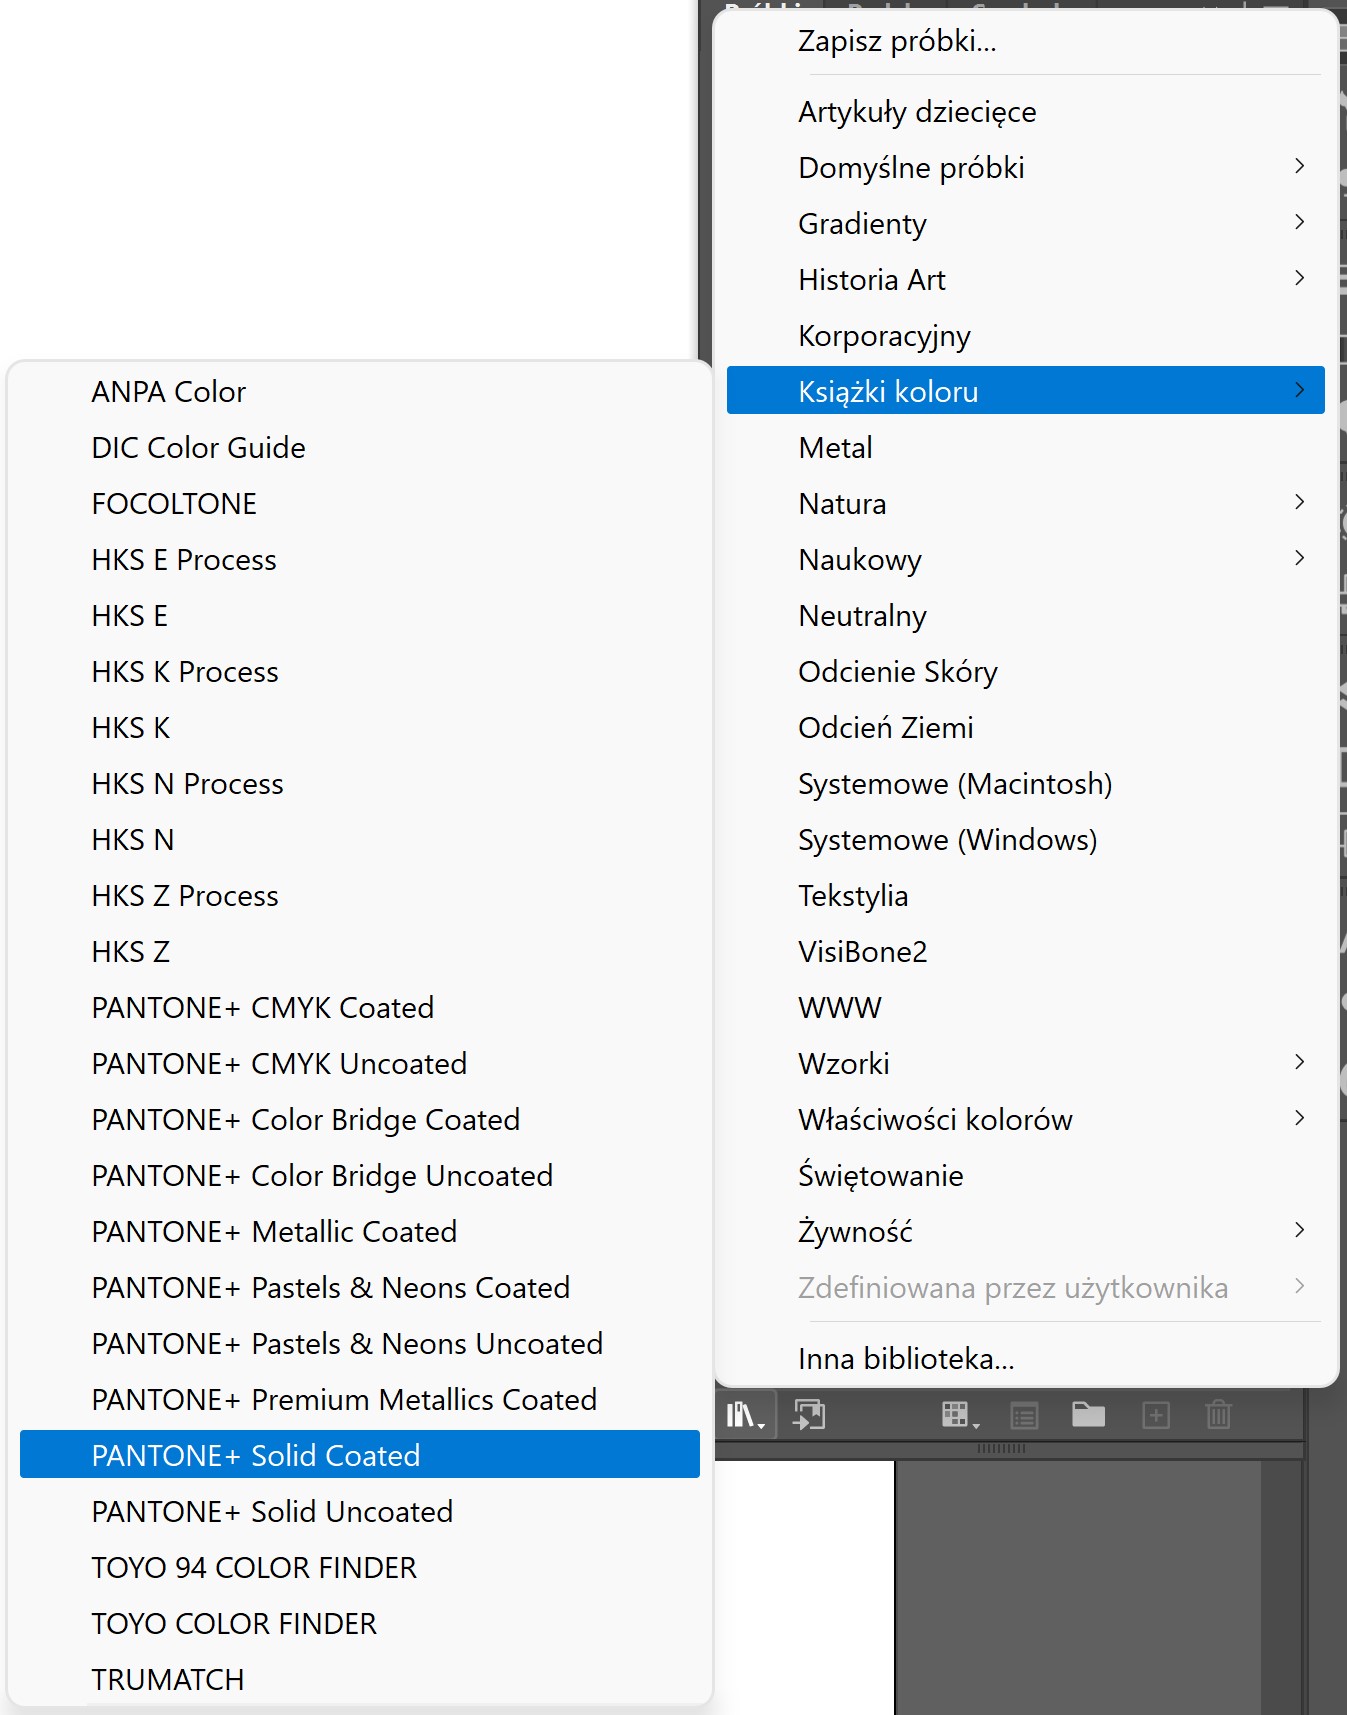Open HKS Z Process book
The image size is (1347, 1715).
click(360, 896)
